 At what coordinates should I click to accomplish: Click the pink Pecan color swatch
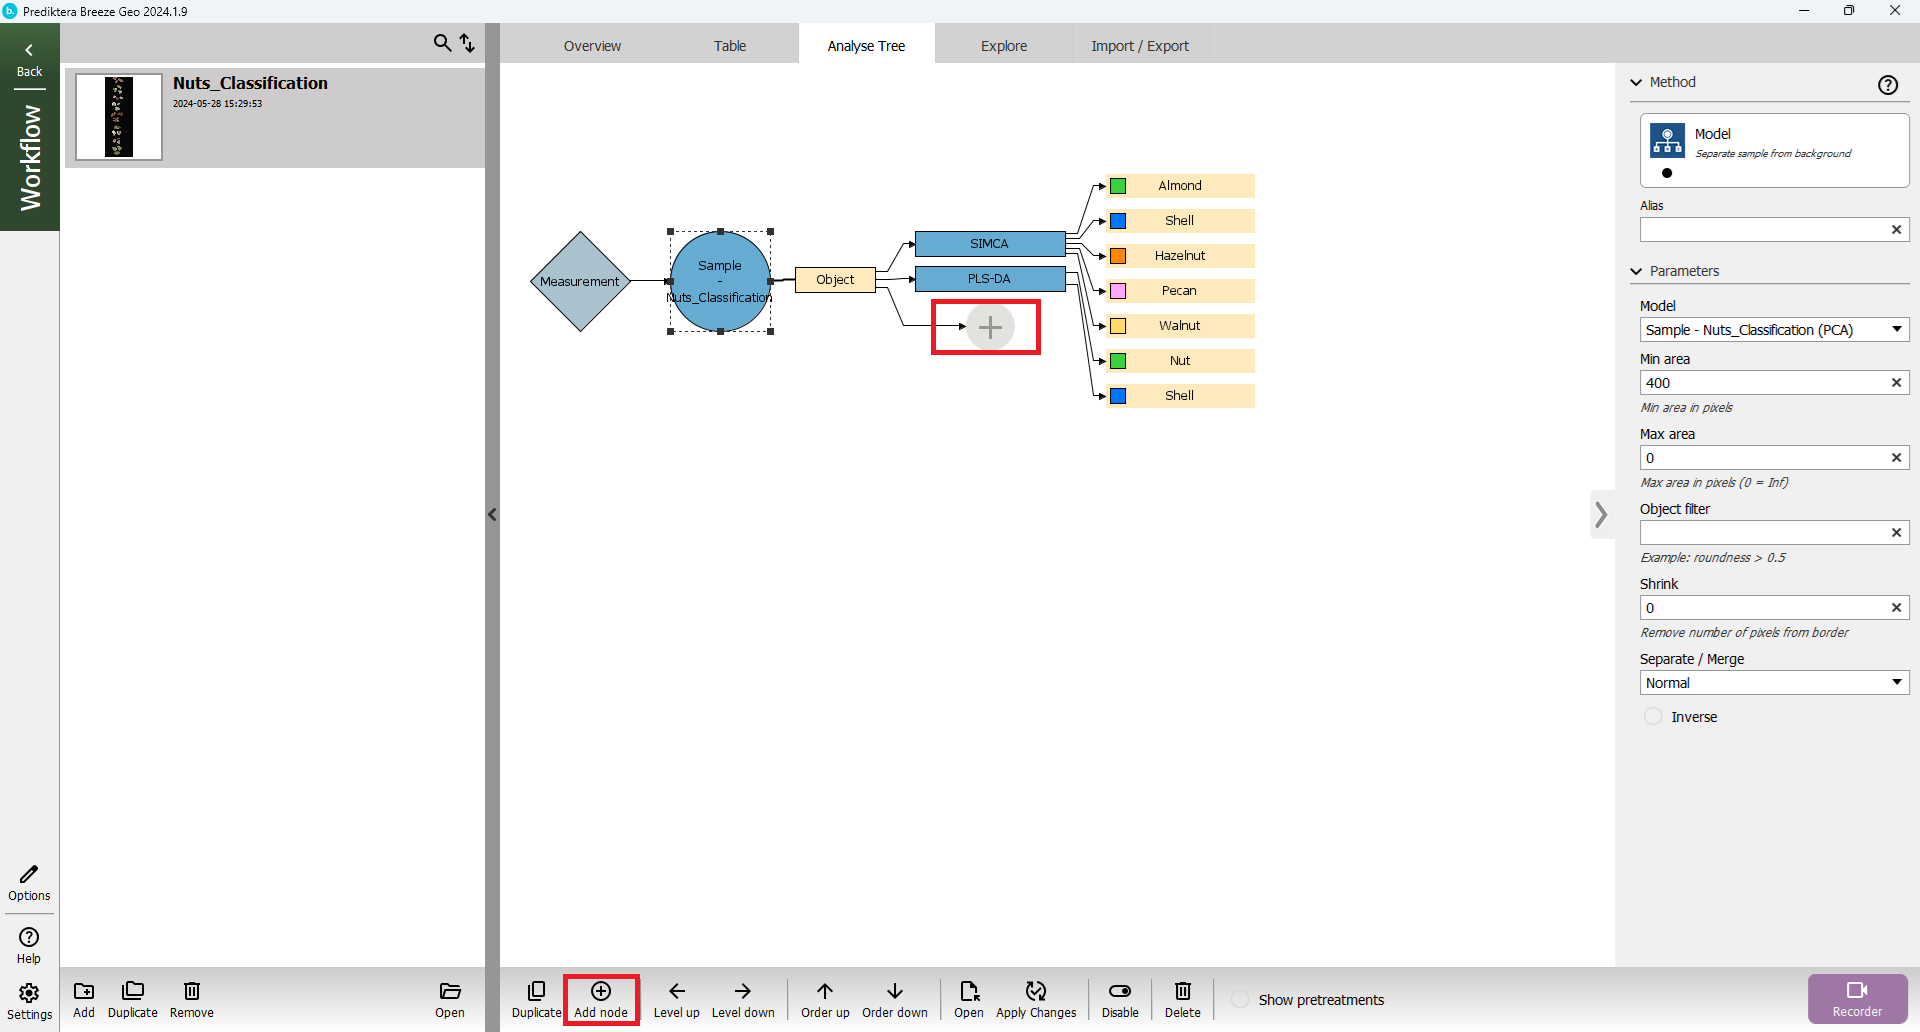pos(1119,291)
